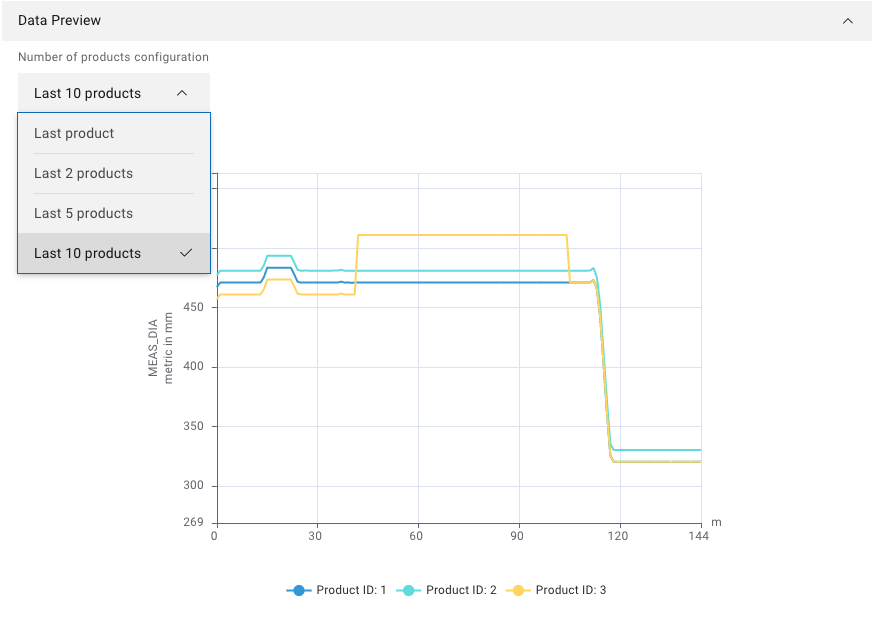Choose the 'Last 2 products' option
Viewport: 873px width, 635px height.
click(83, 173)
